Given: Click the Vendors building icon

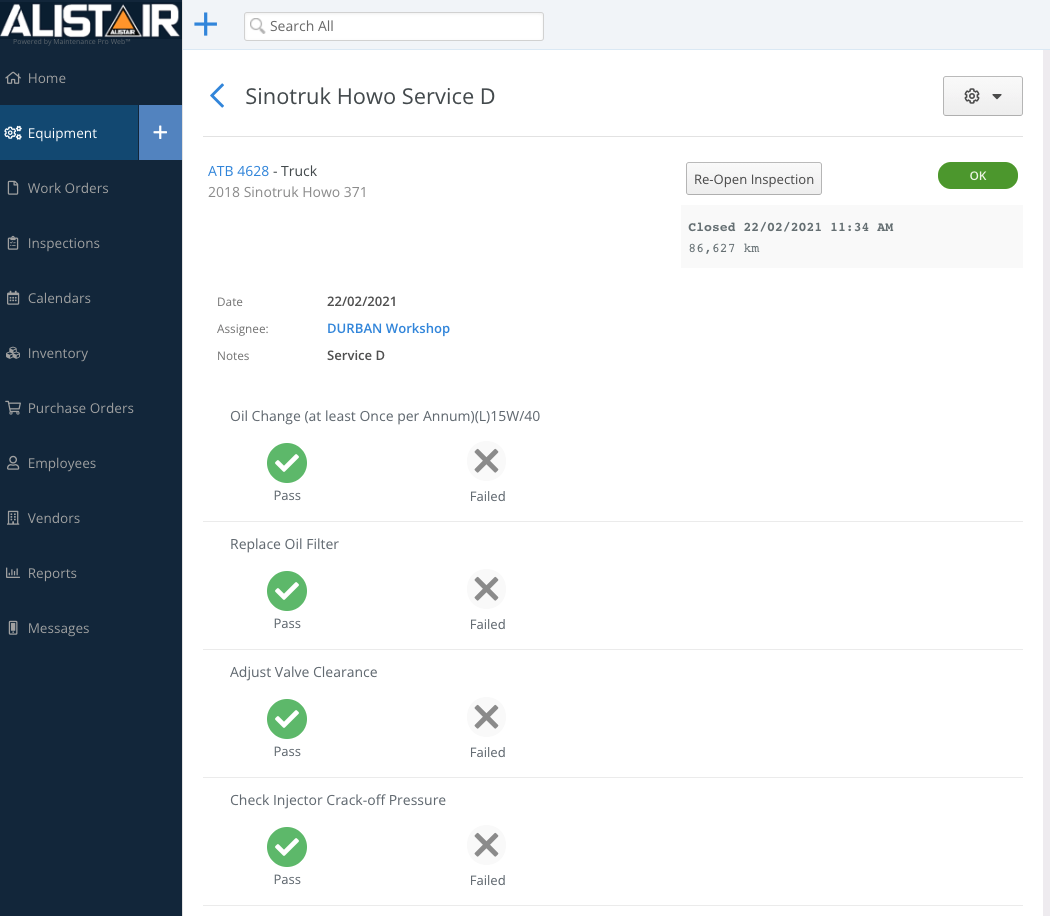Looking at the screenshot, I should click(x=13, y=518).
